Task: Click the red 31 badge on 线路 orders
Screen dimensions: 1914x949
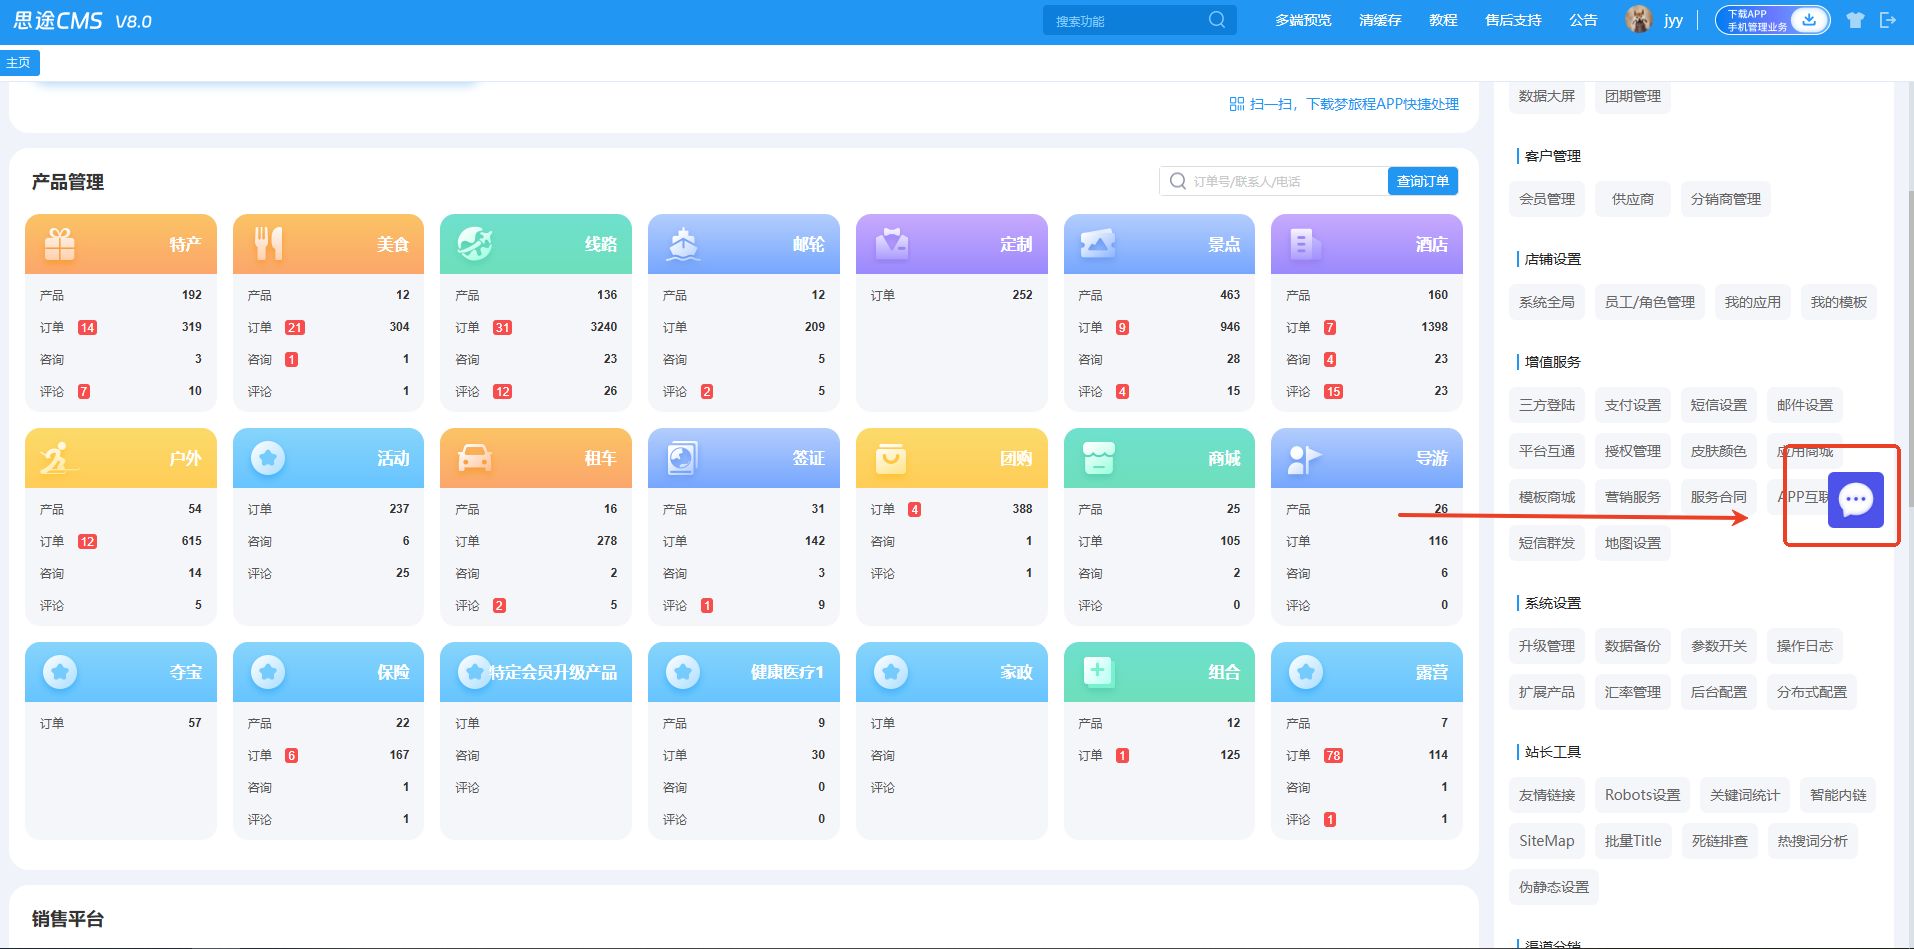Action: (502, 327)
